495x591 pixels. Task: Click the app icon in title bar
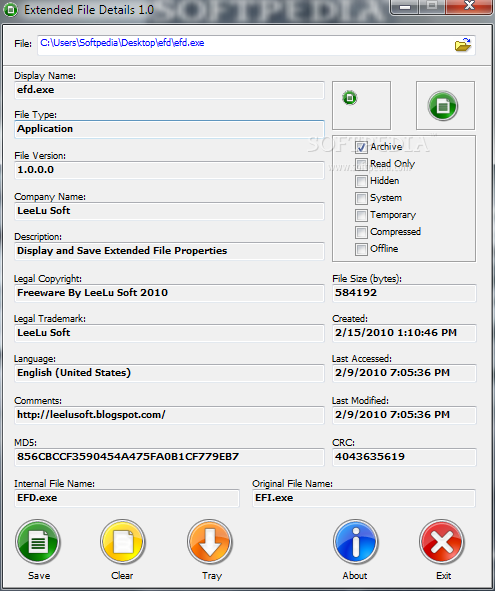tap(10, 10)
